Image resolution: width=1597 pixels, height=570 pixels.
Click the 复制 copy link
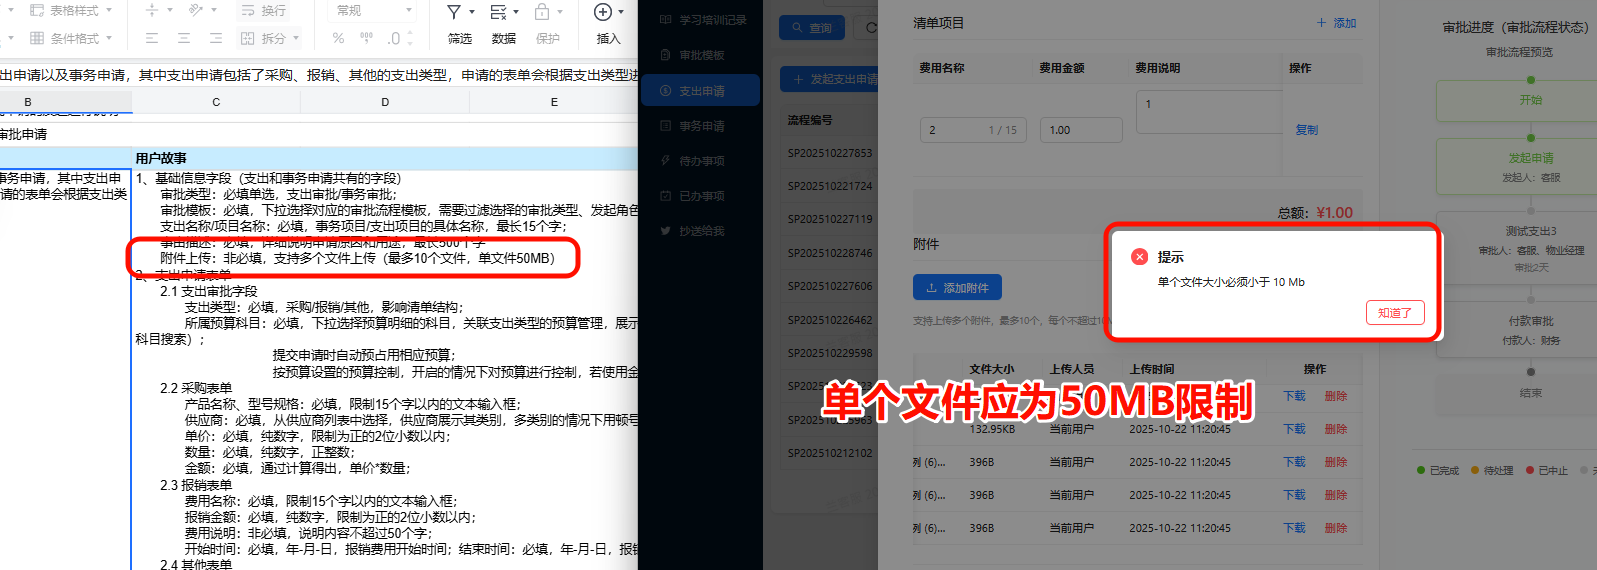[x=1307, y=130]
